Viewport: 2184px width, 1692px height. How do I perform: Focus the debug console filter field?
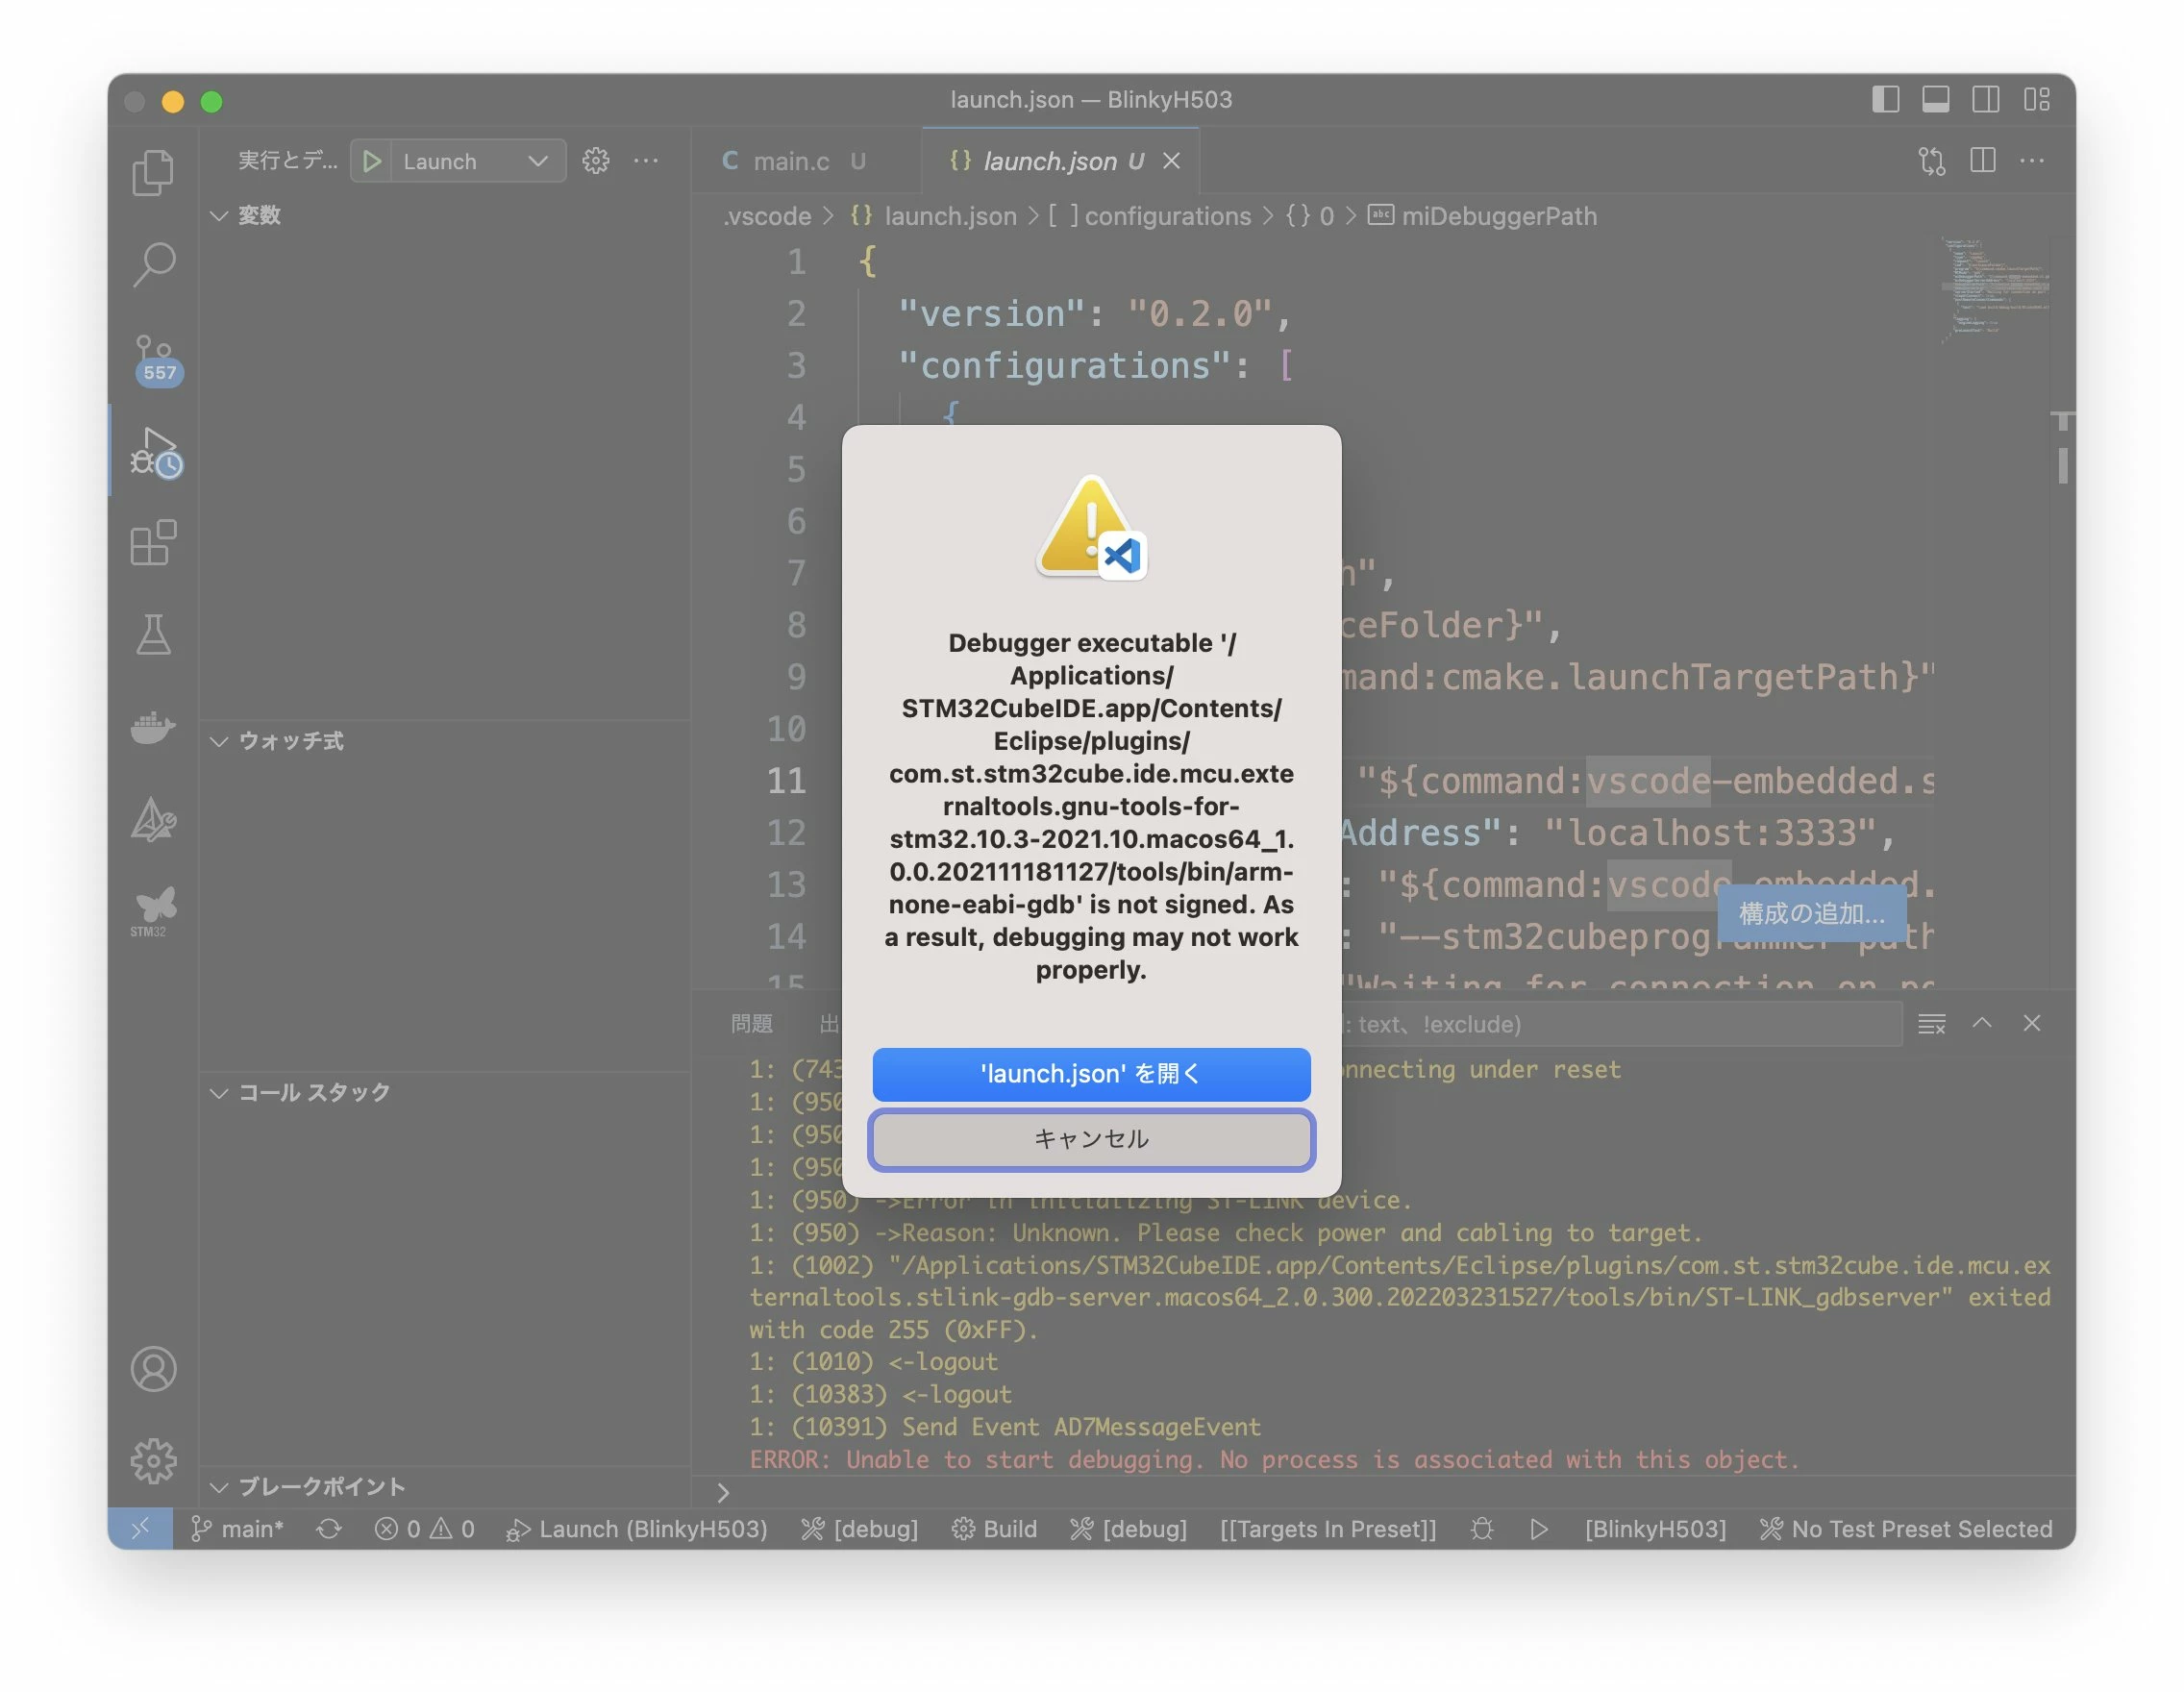[x=1620, y=1024]
